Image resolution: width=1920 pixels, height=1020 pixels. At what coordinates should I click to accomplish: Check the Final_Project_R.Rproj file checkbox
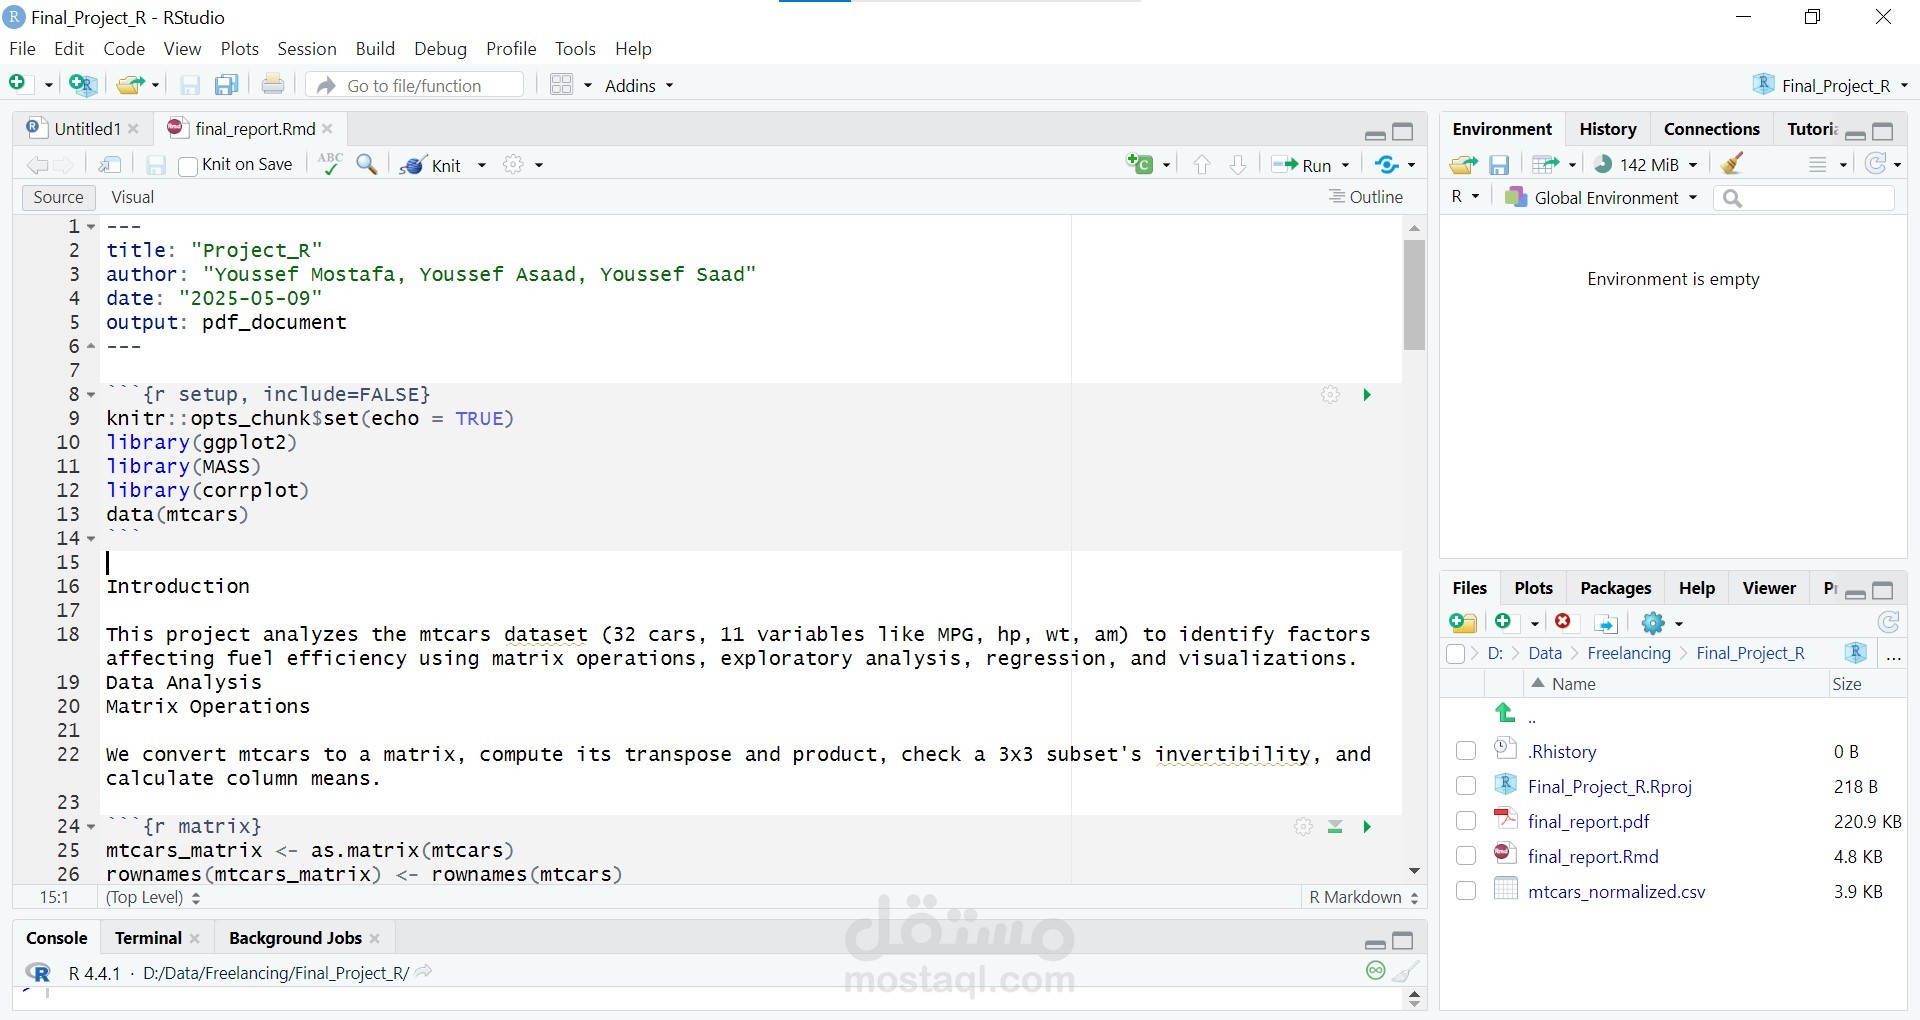point(1466,786)
